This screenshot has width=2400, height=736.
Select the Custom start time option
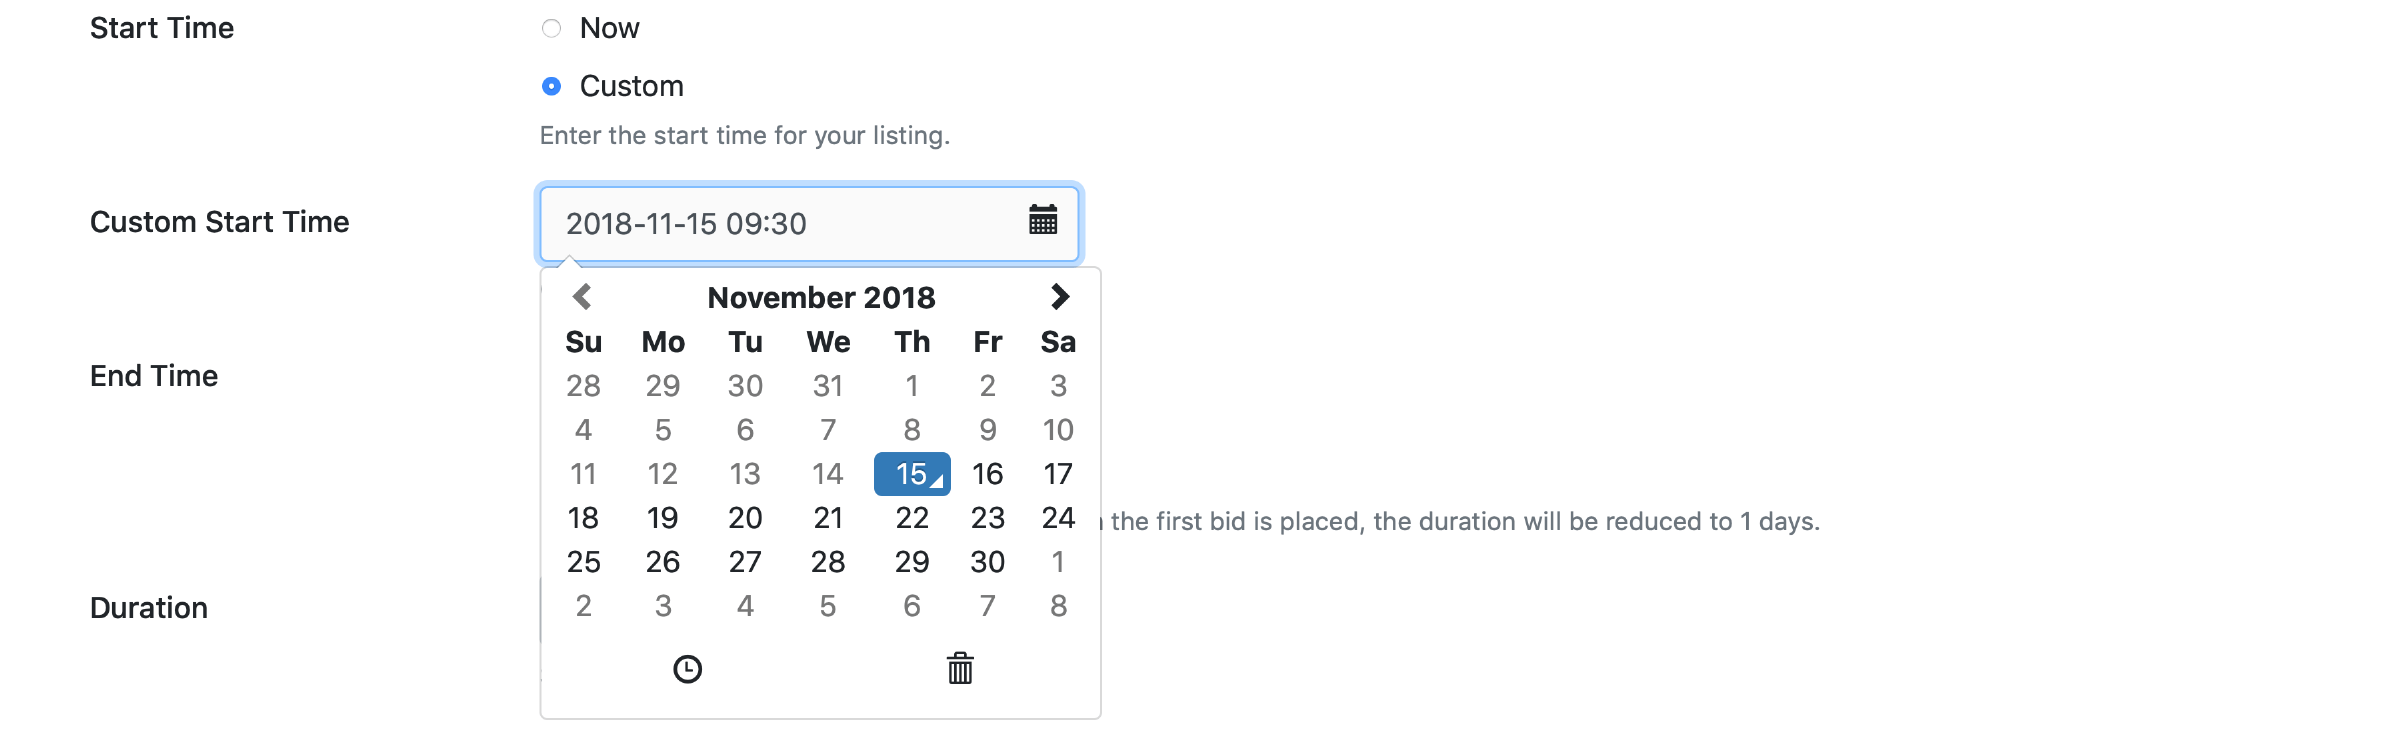551,86
